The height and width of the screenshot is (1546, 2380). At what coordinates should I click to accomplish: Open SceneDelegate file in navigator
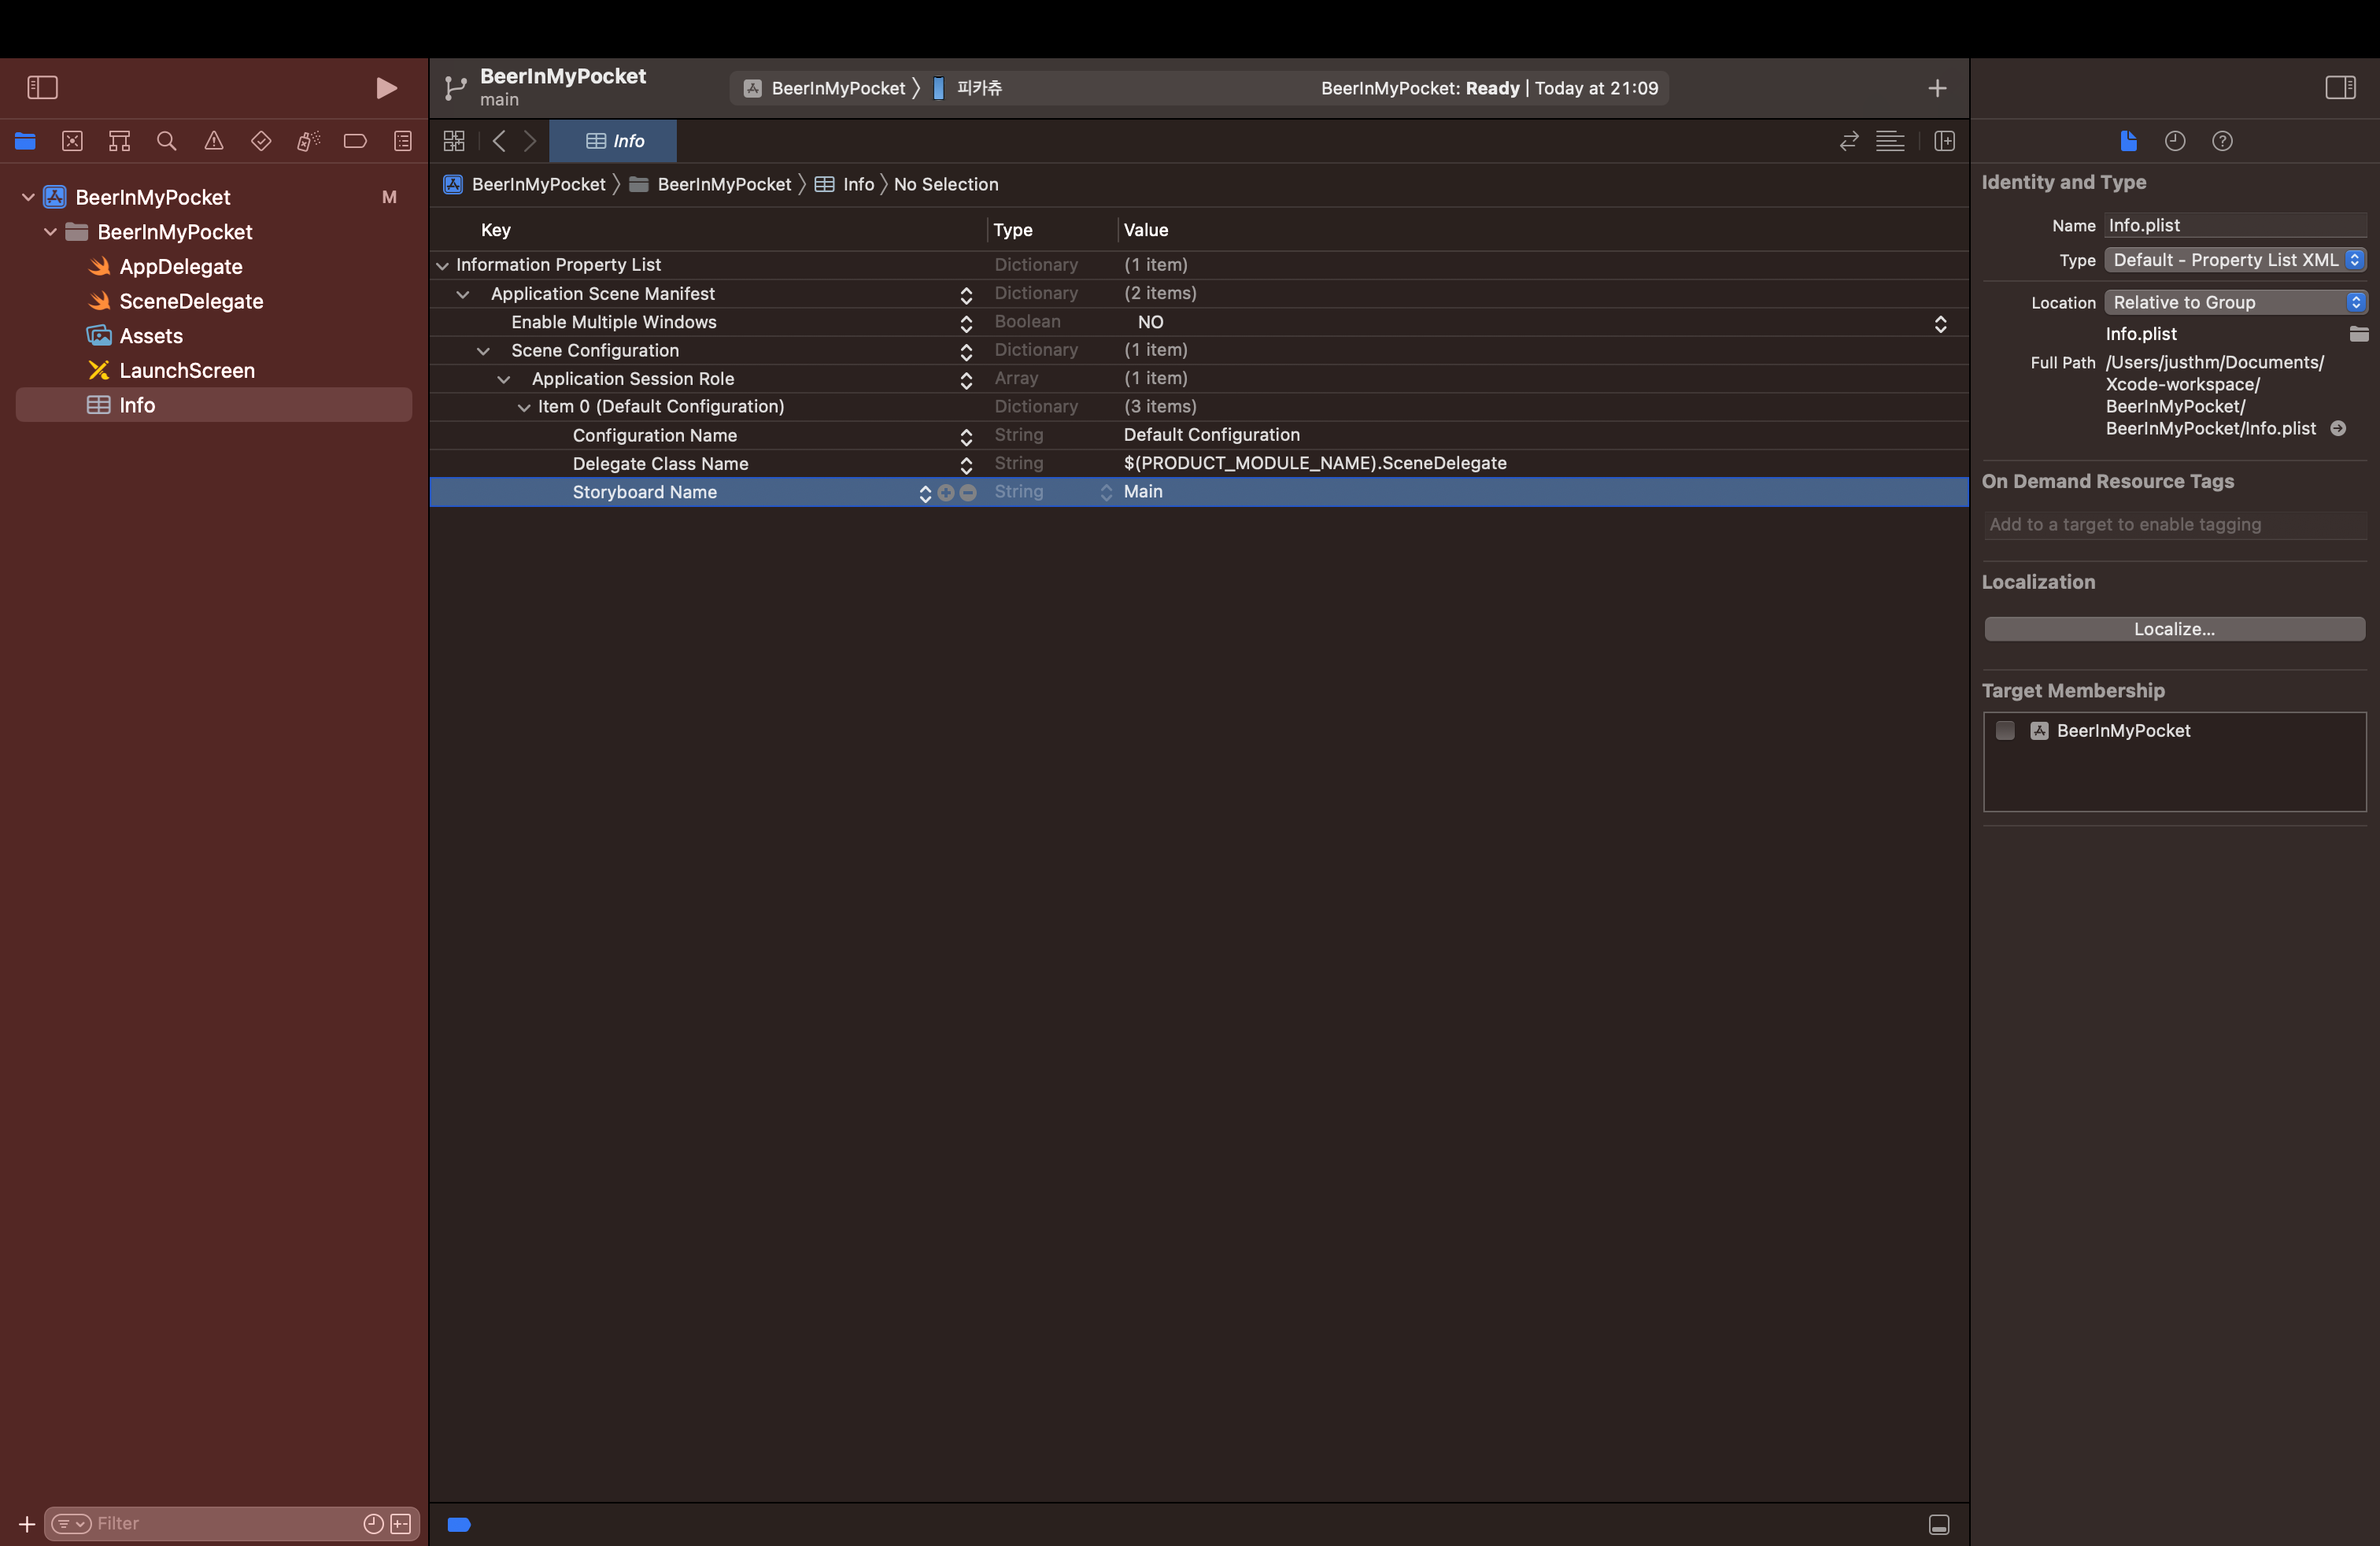click(191, 301)
